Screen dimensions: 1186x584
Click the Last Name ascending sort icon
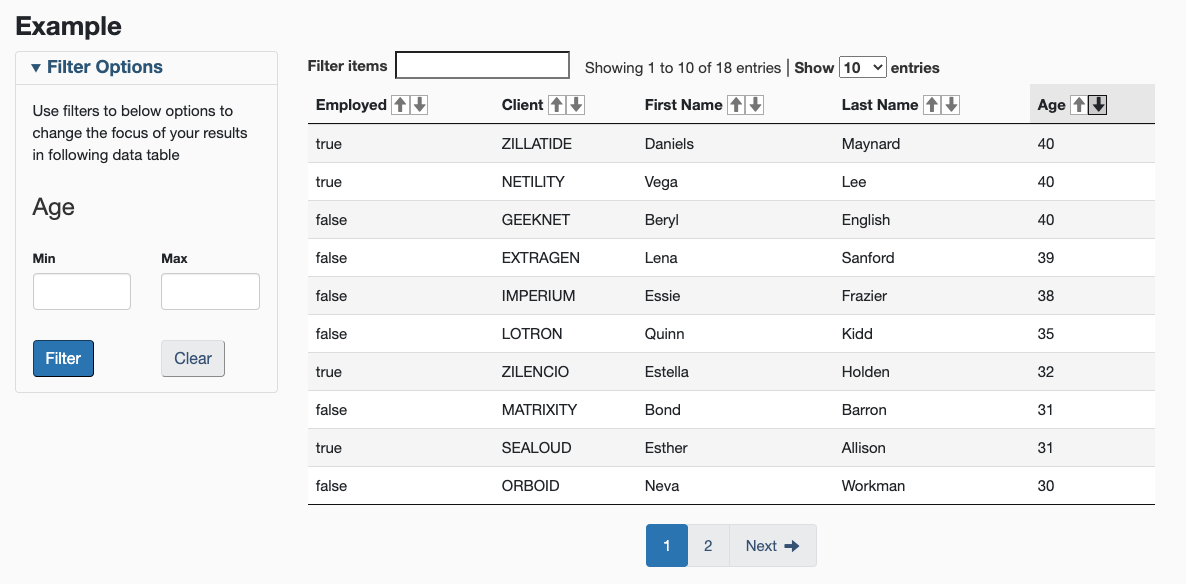click(x=931, y=104)
